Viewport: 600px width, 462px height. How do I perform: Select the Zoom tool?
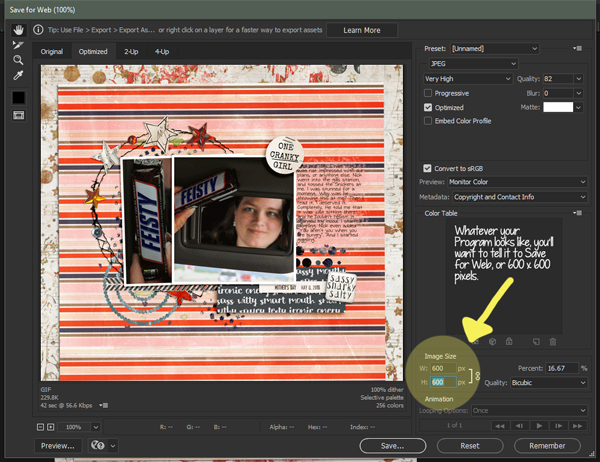[18, 60]
